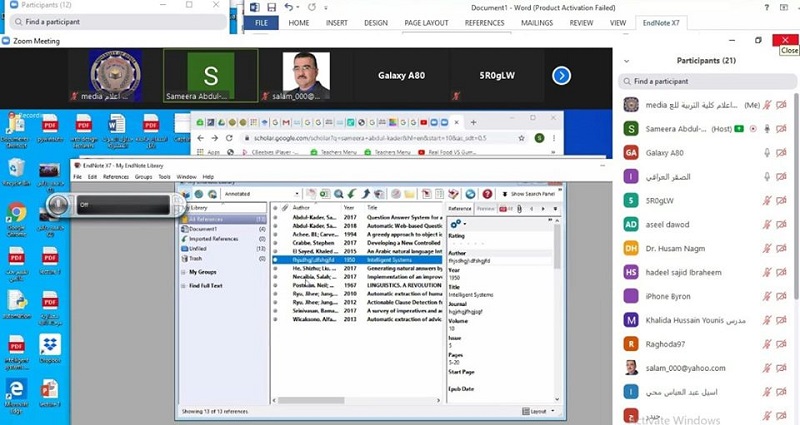Click the yellow Open Folder icon in EndNote toolbar
The height and width of the screenshot is (425, 800).
click(x=409, y=194)
